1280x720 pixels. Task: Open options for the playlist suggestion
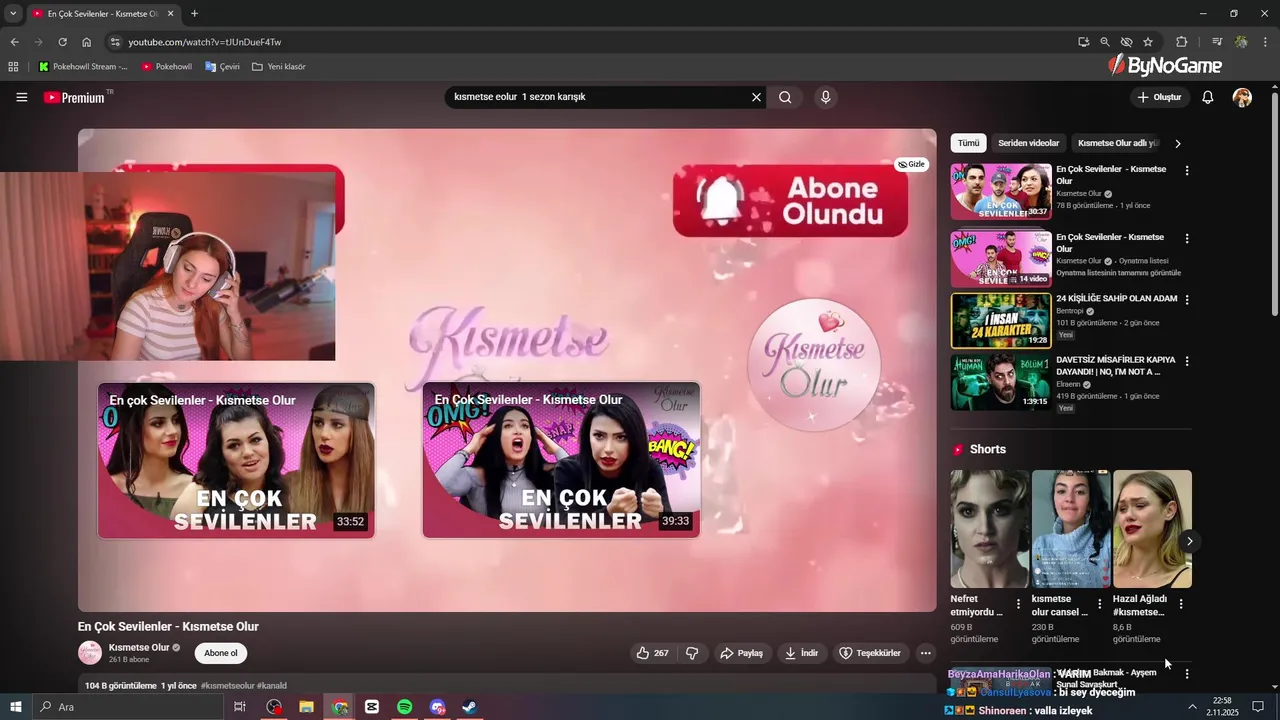pyautogui.click(x=1187, y=239)
